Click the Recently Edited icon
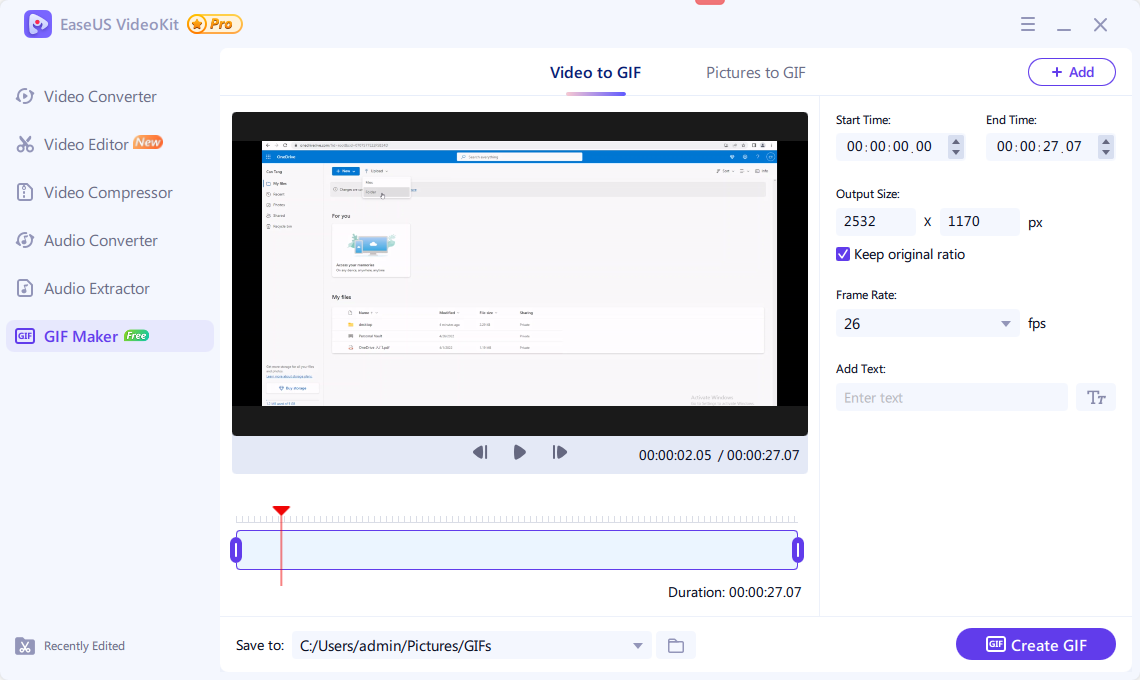This screenshot has height=680, width=1140. 25,646
